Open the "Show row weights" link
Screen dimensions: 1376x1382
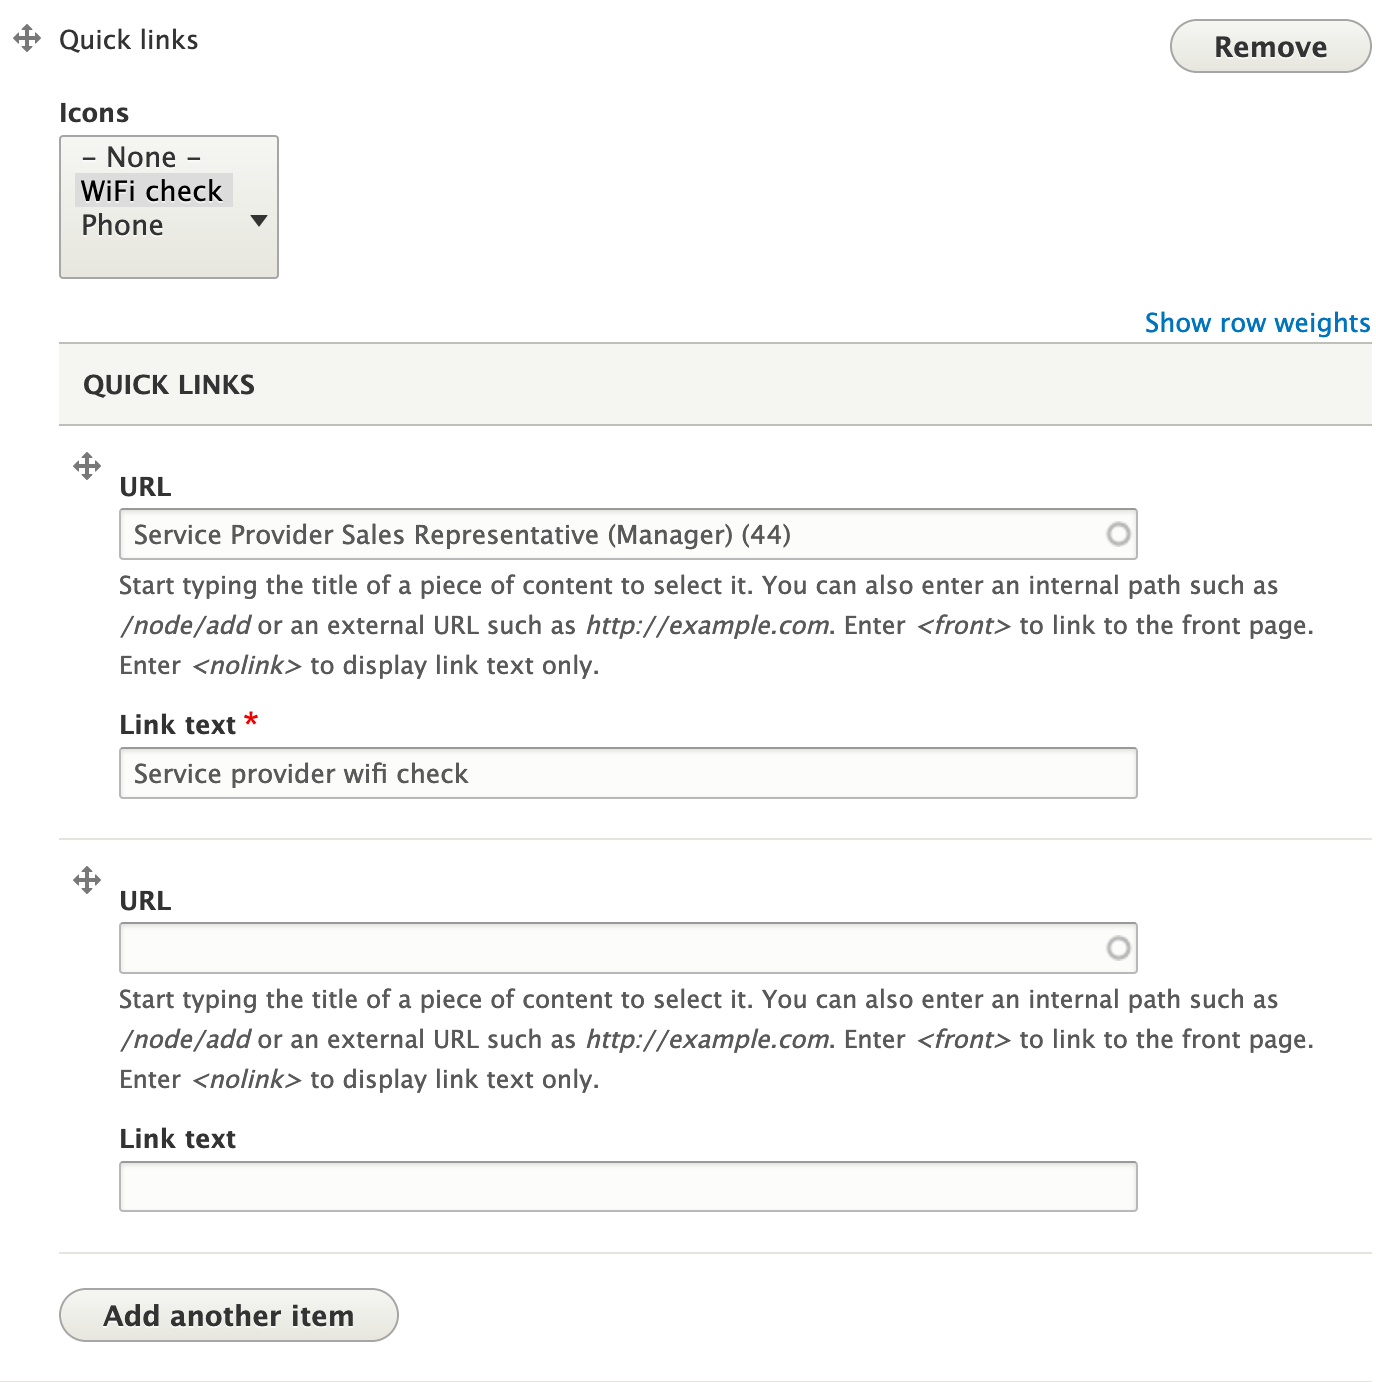tap(1257, 323)
